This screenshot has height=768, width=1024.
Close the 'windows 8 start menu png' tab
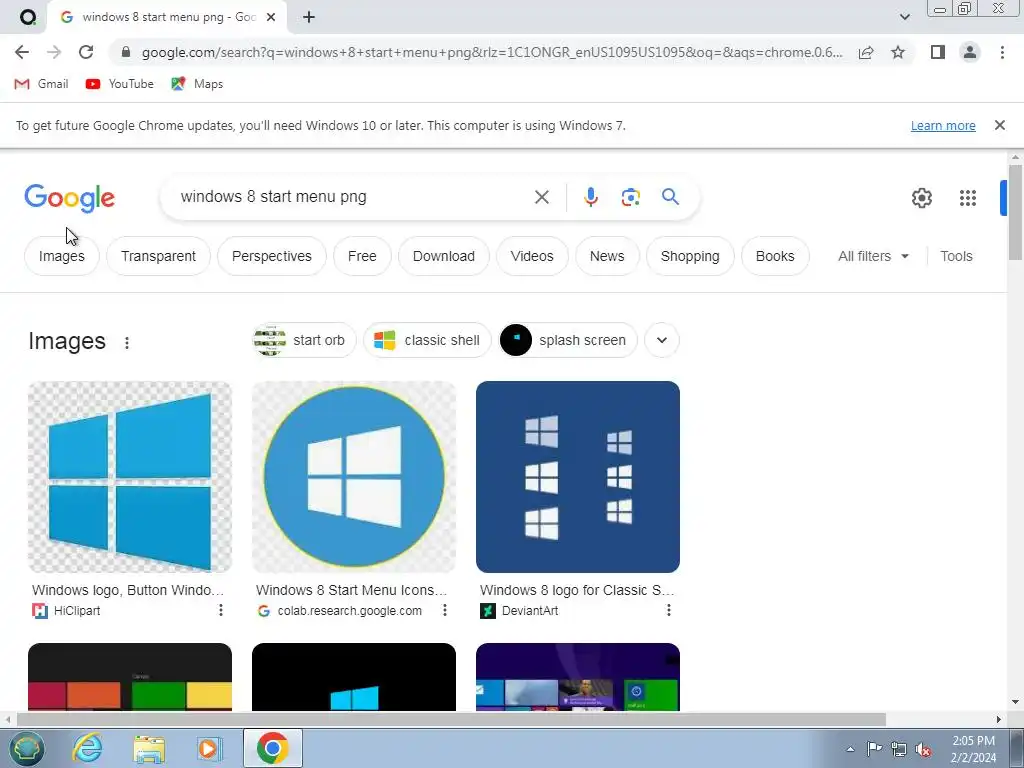click(x=271, y=17)
